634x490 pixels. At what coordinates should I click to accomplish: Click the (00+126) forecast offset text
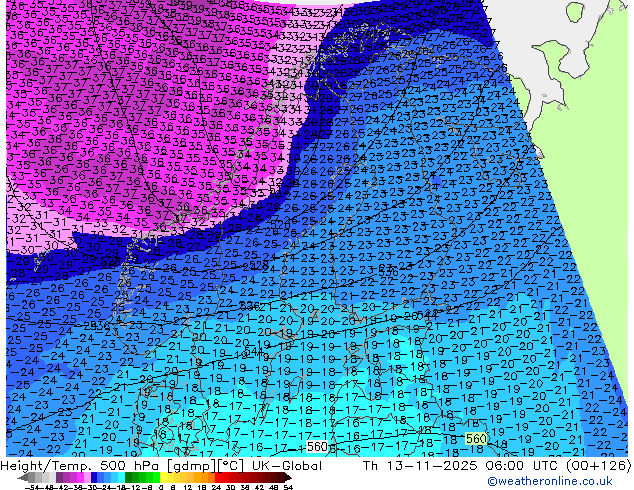598,466
